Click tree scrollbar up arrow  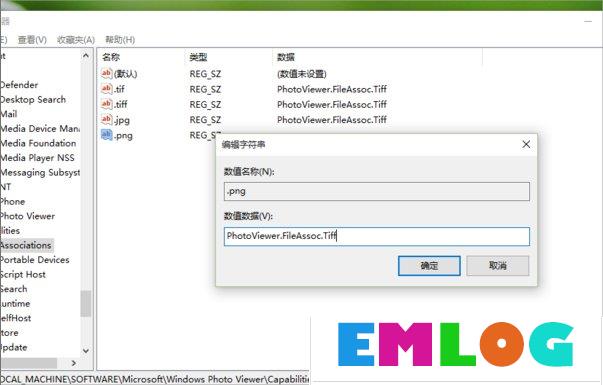(86, 56)
